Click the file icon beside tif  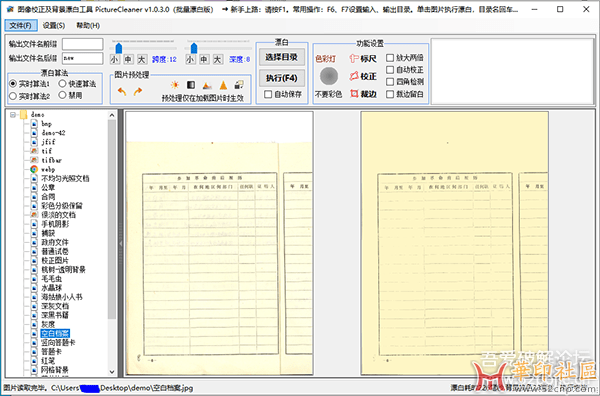(34, 151)
